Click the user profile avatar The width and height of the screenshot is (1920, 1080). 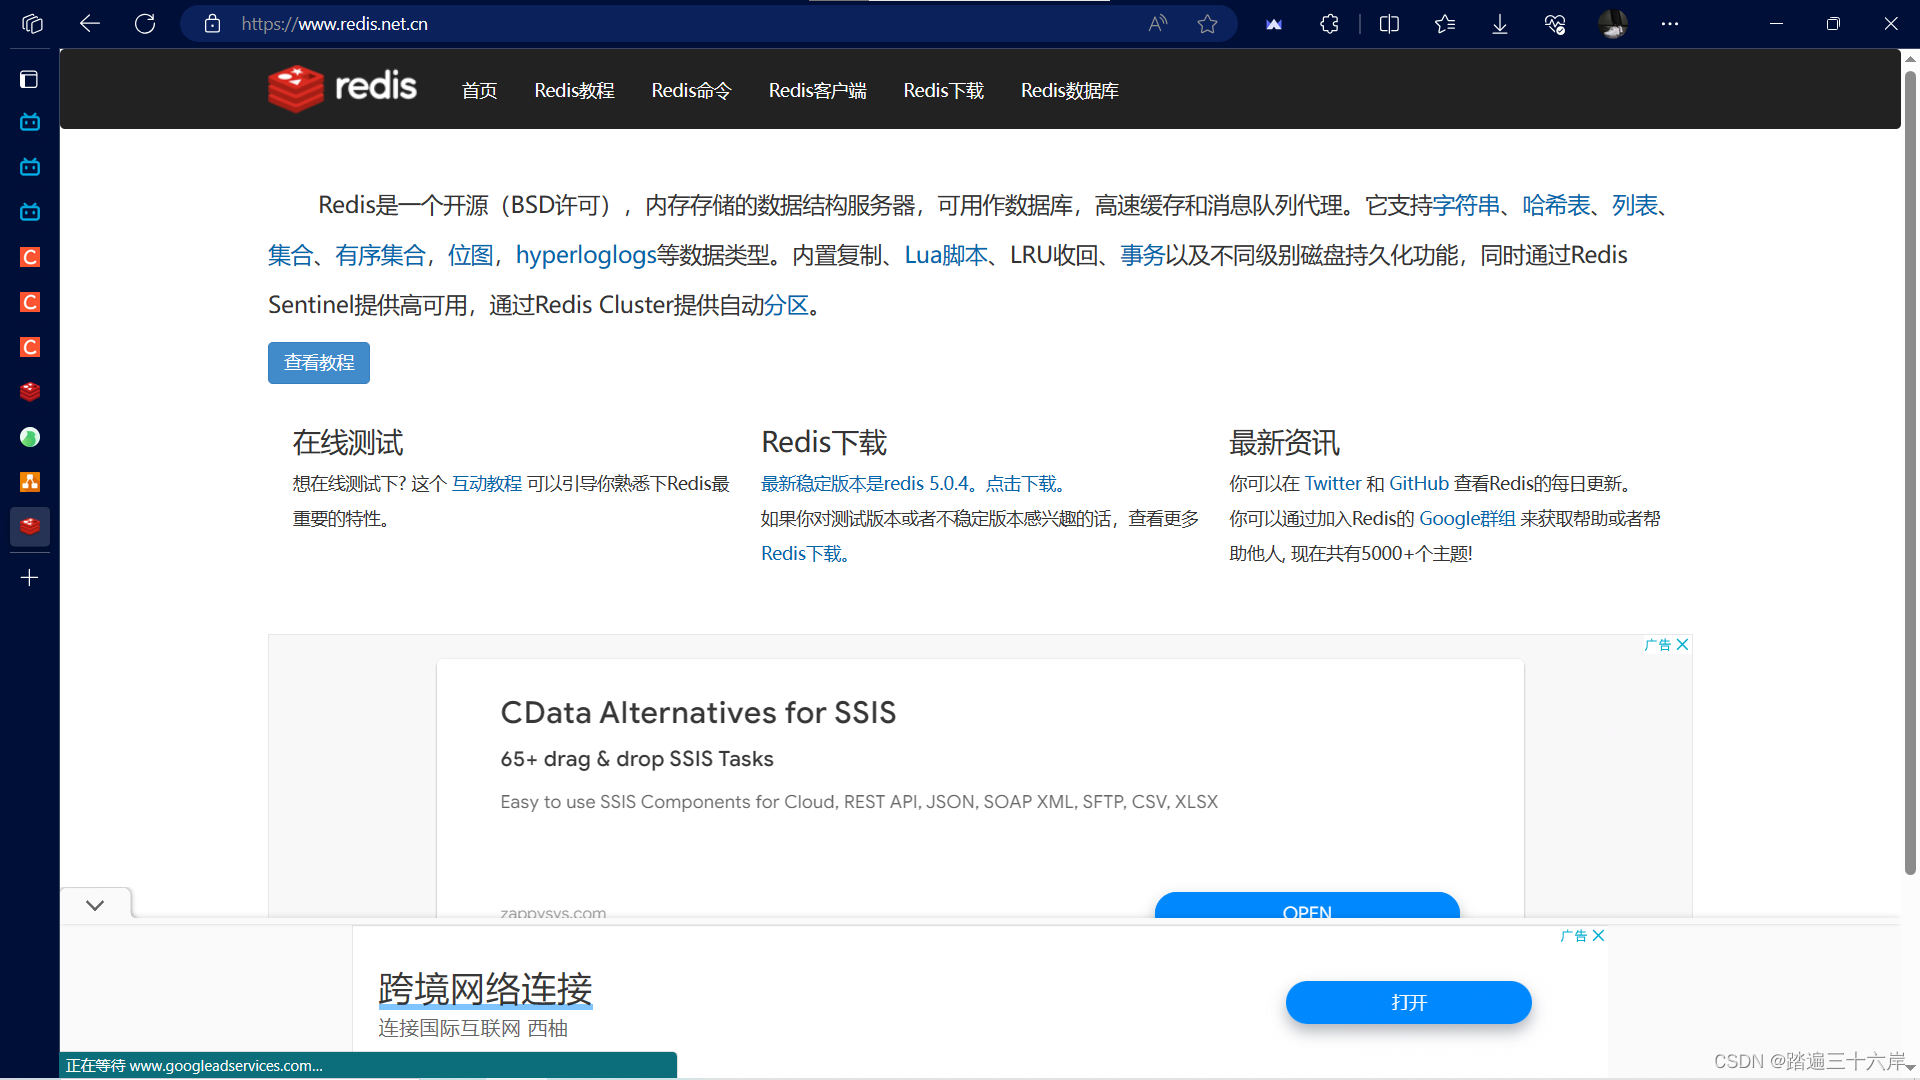pos(1613,24)
